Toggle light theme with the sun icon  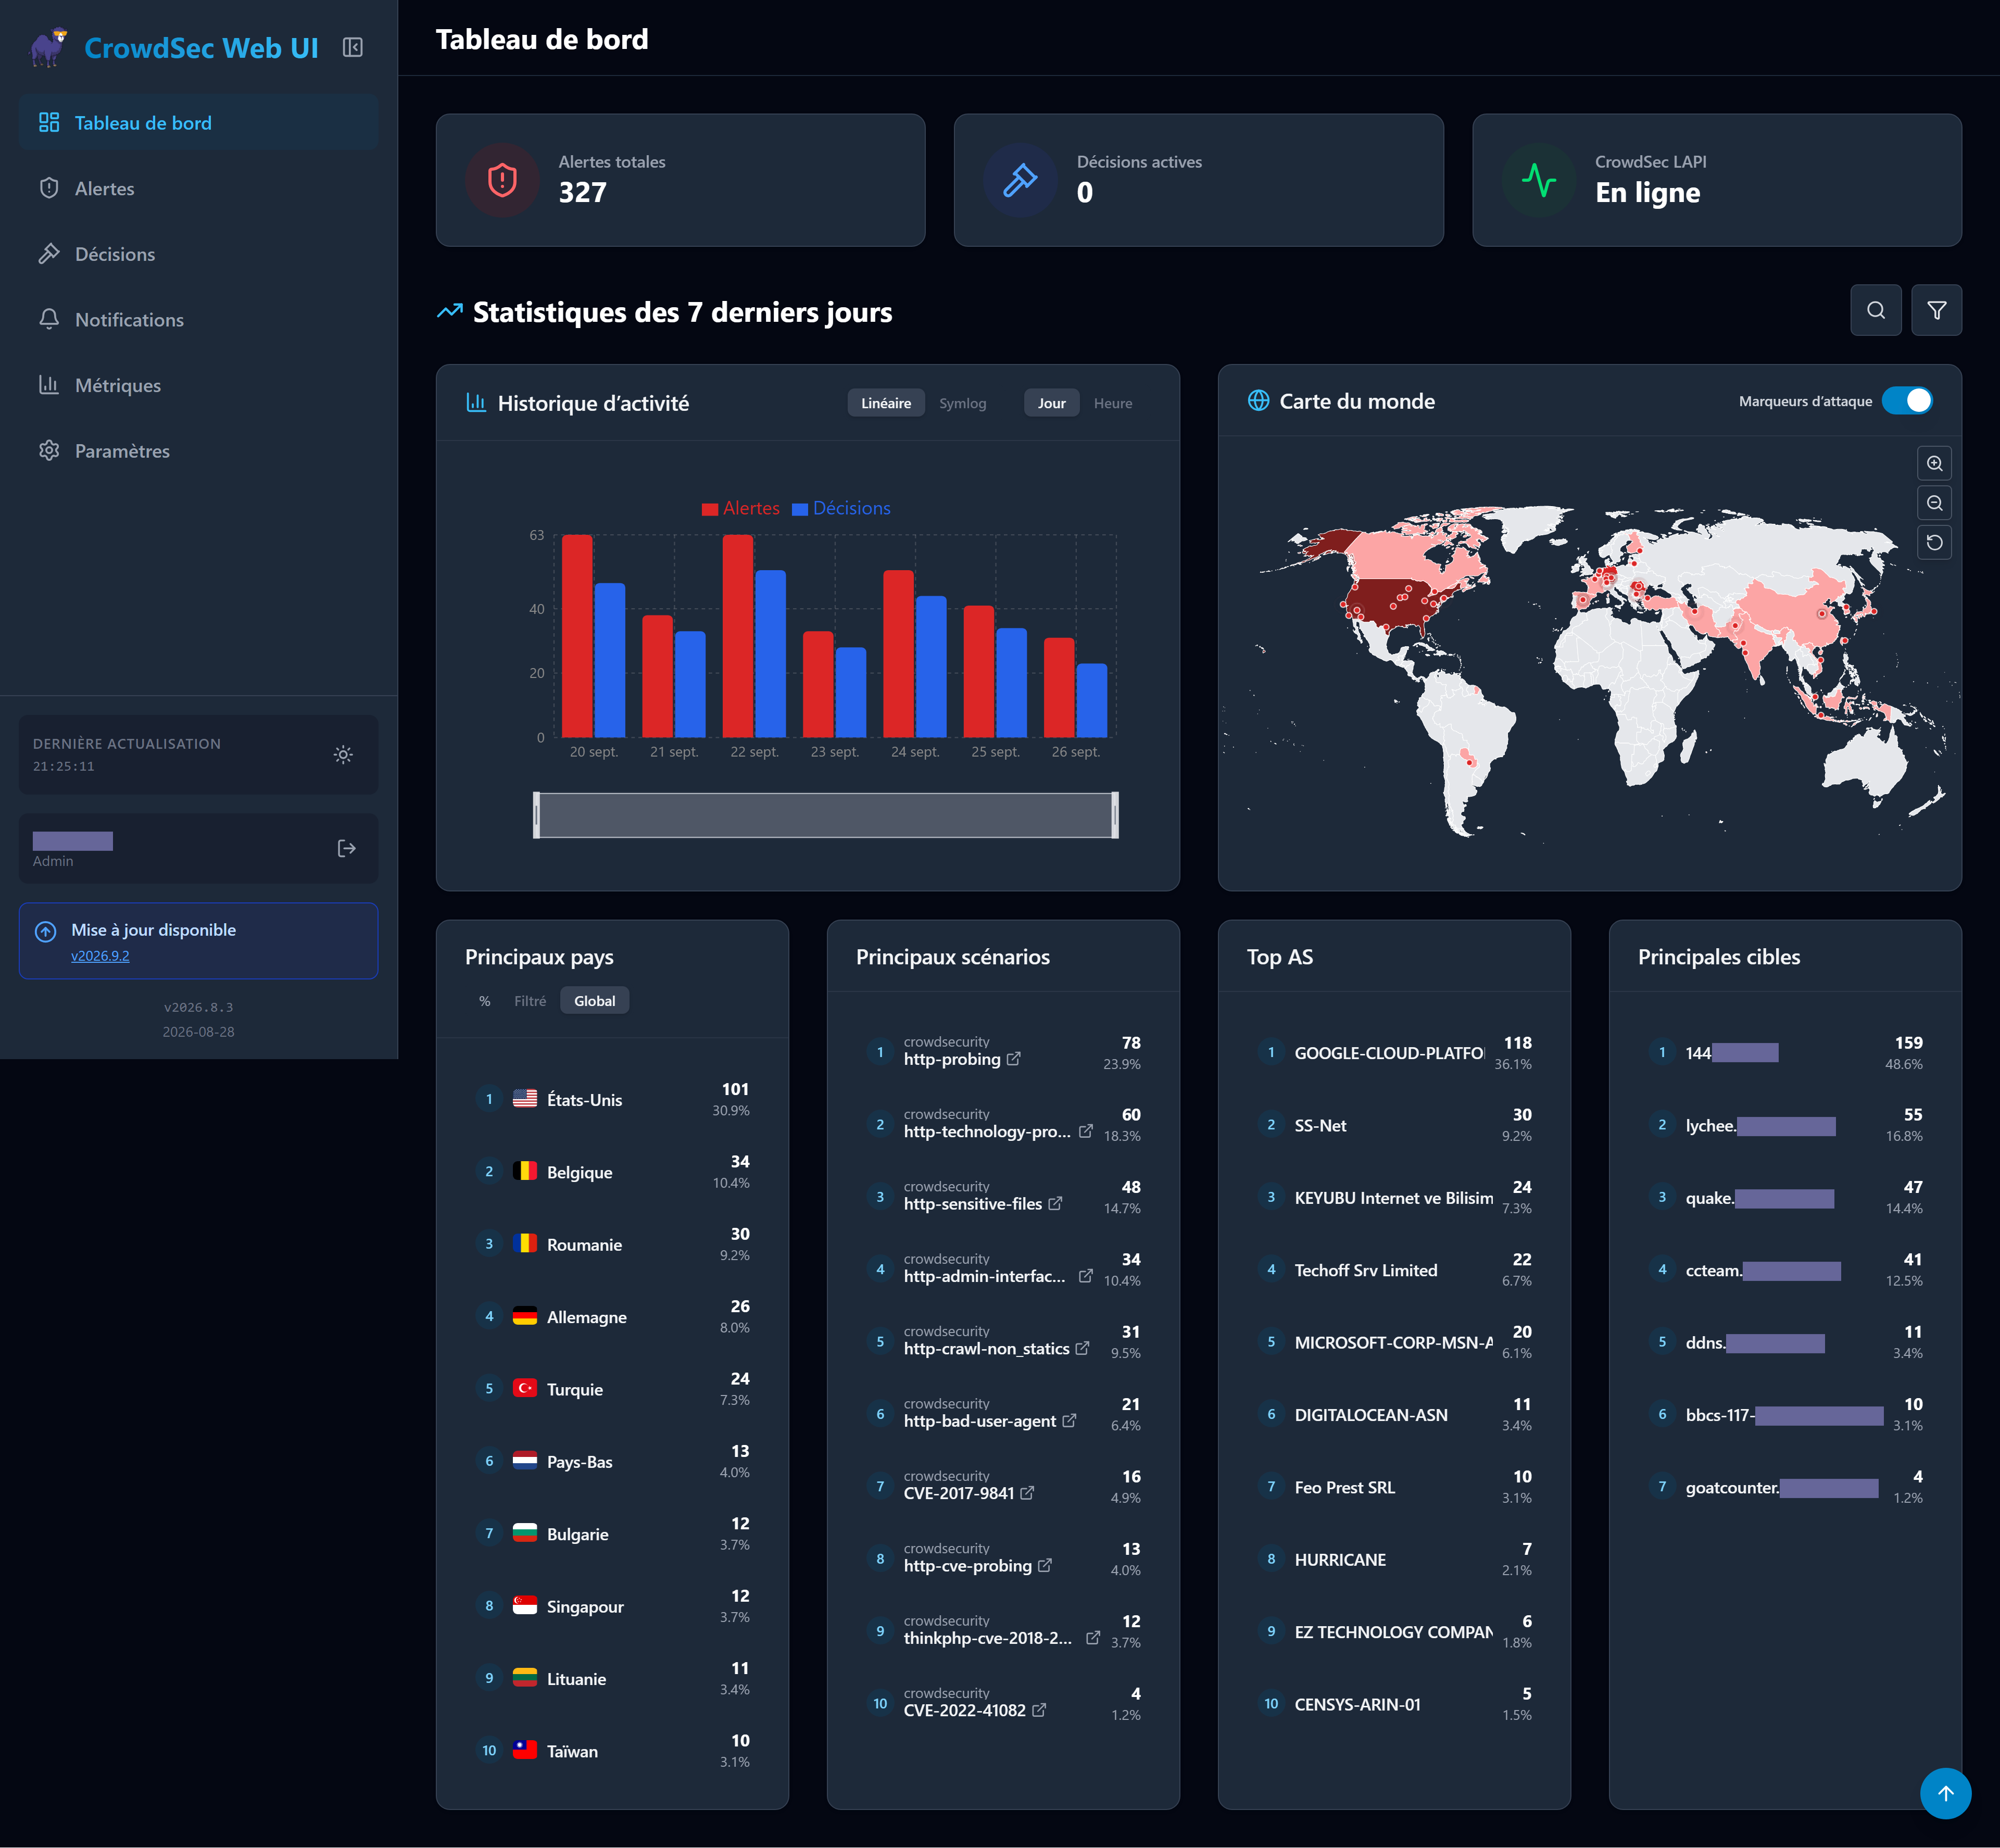[343, 755]
